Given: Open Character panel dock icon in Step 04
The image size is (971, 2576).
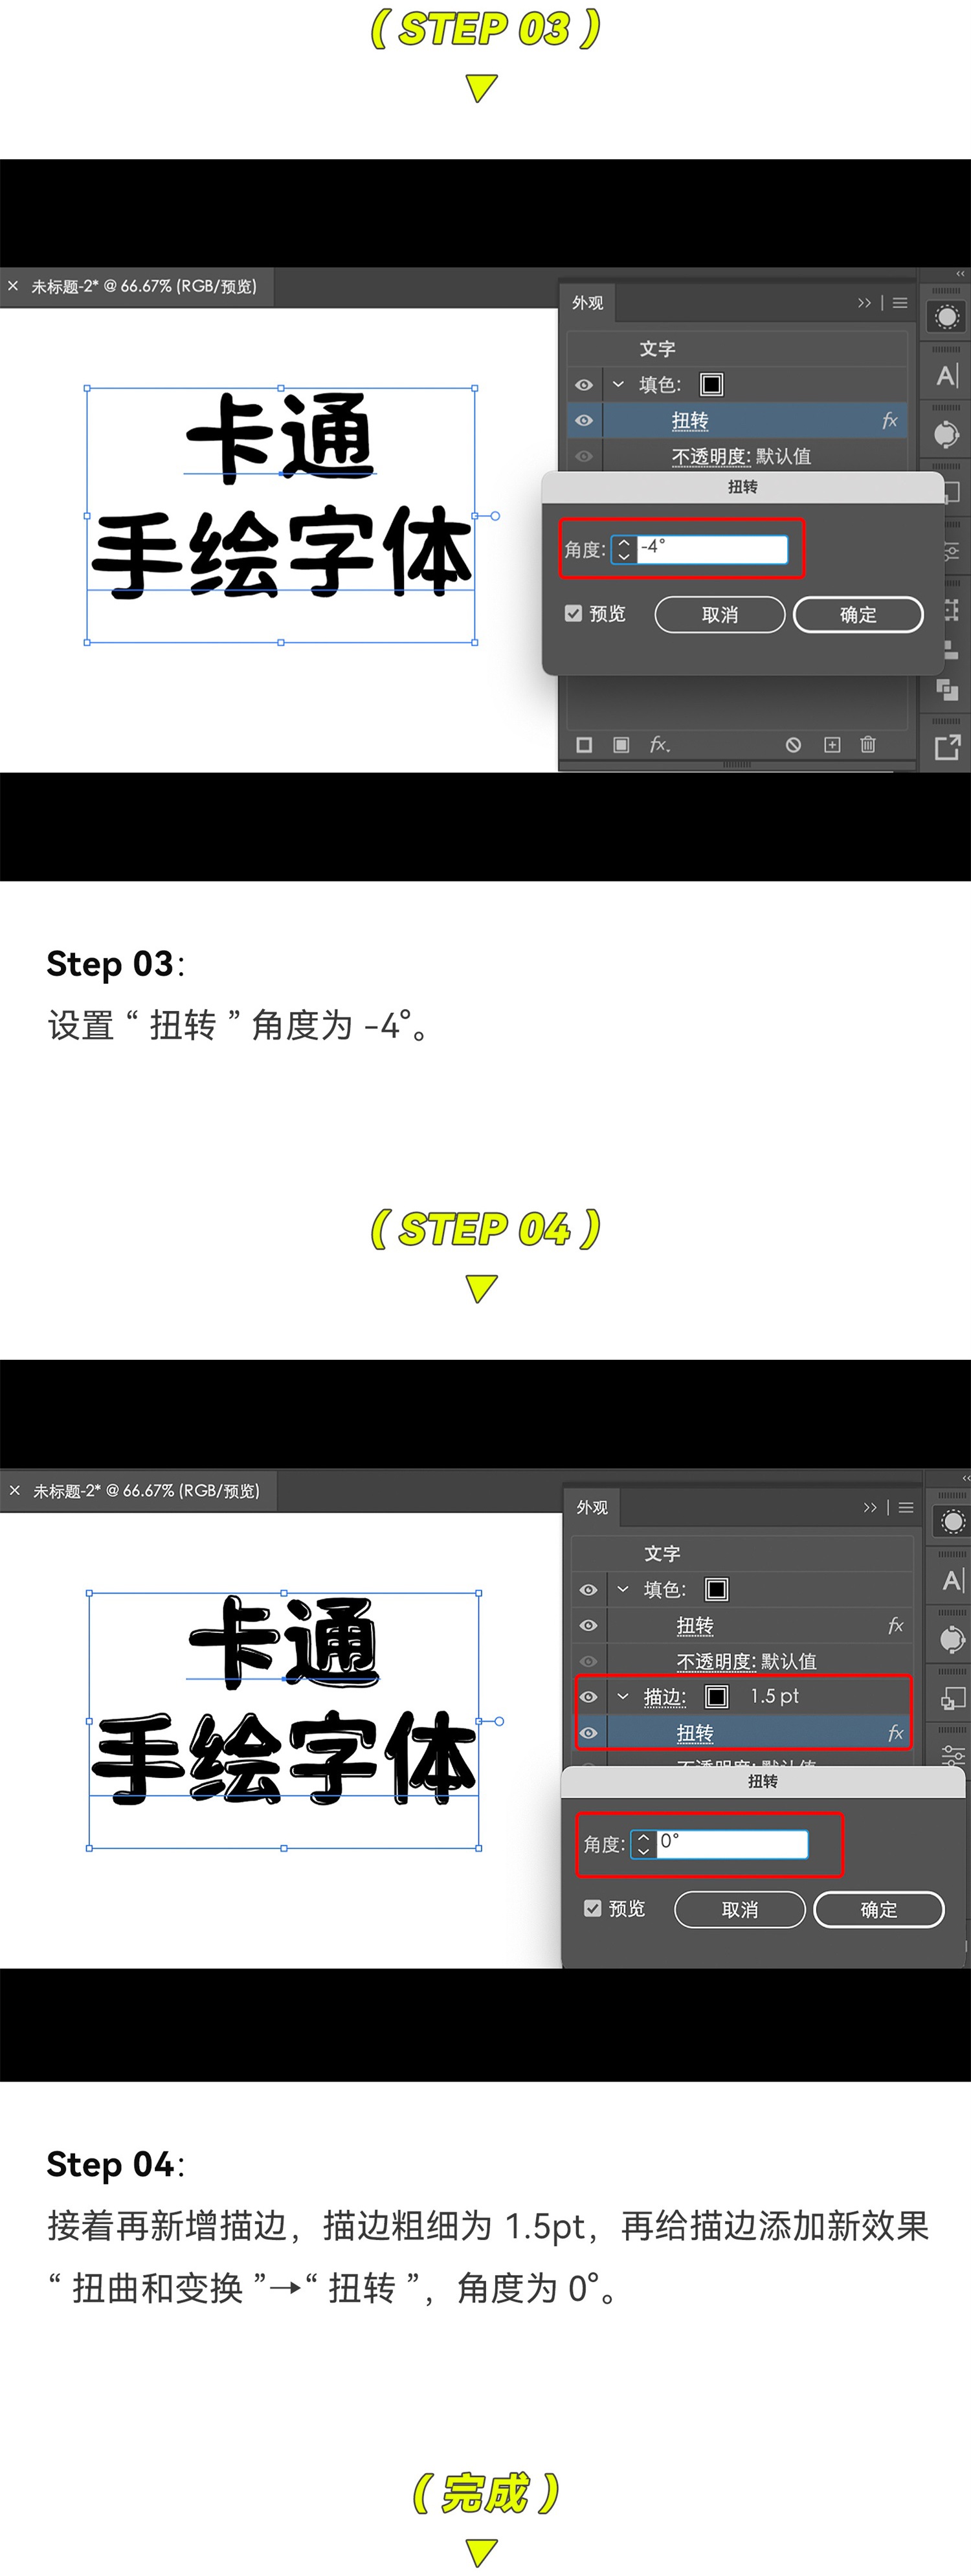Looking at the screenshot, I should point(953,1581).
